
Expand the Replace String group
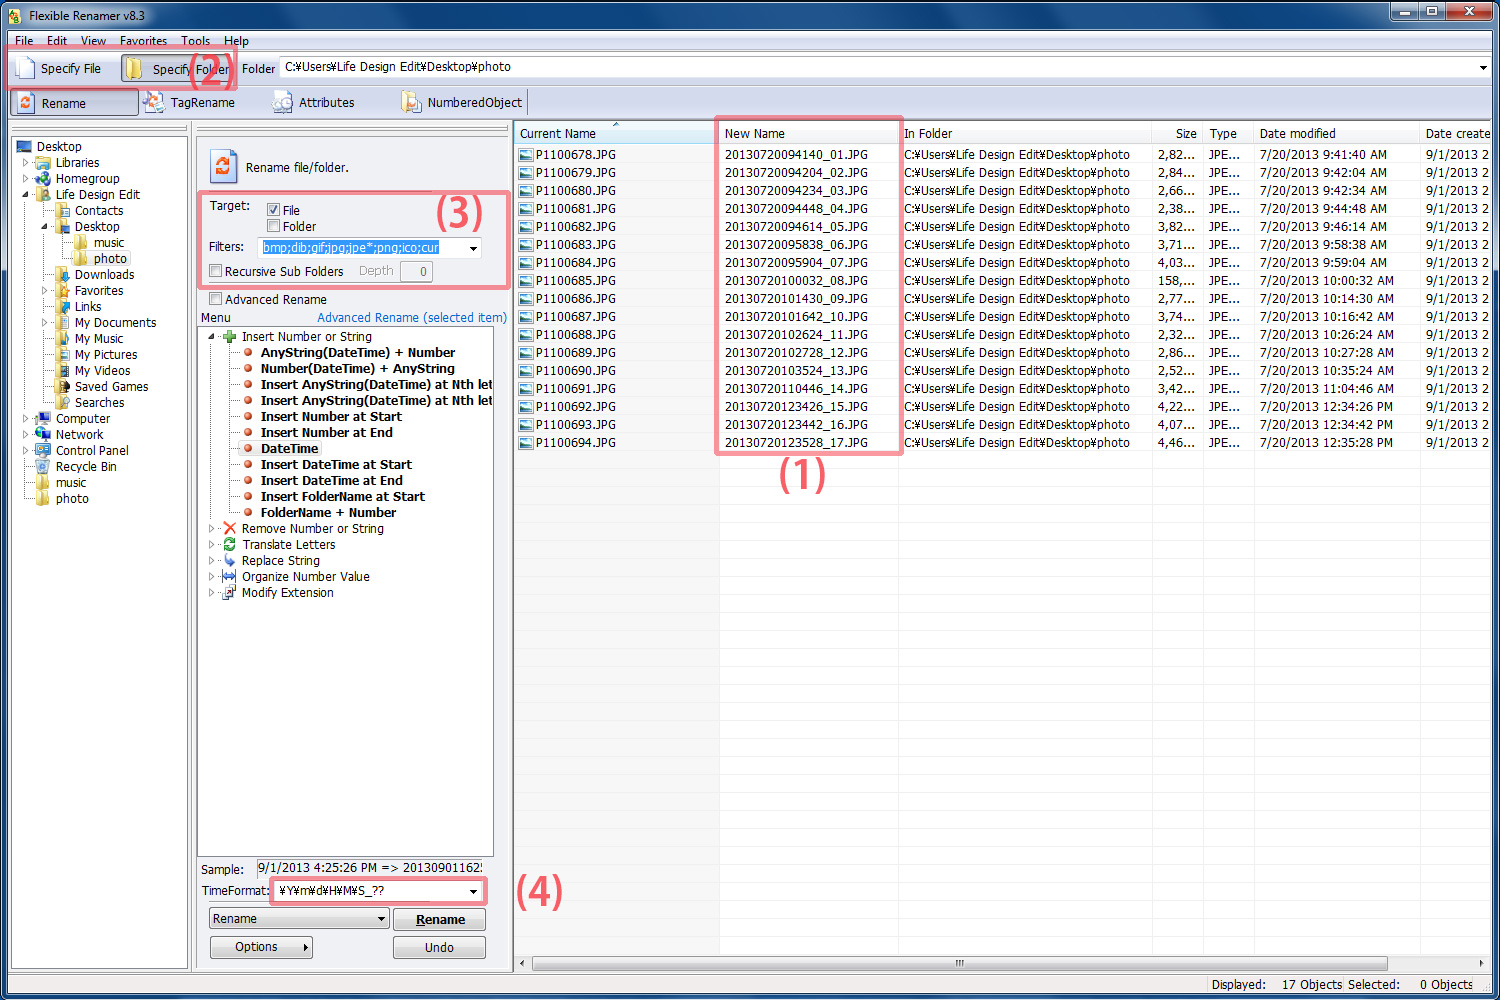211,561
